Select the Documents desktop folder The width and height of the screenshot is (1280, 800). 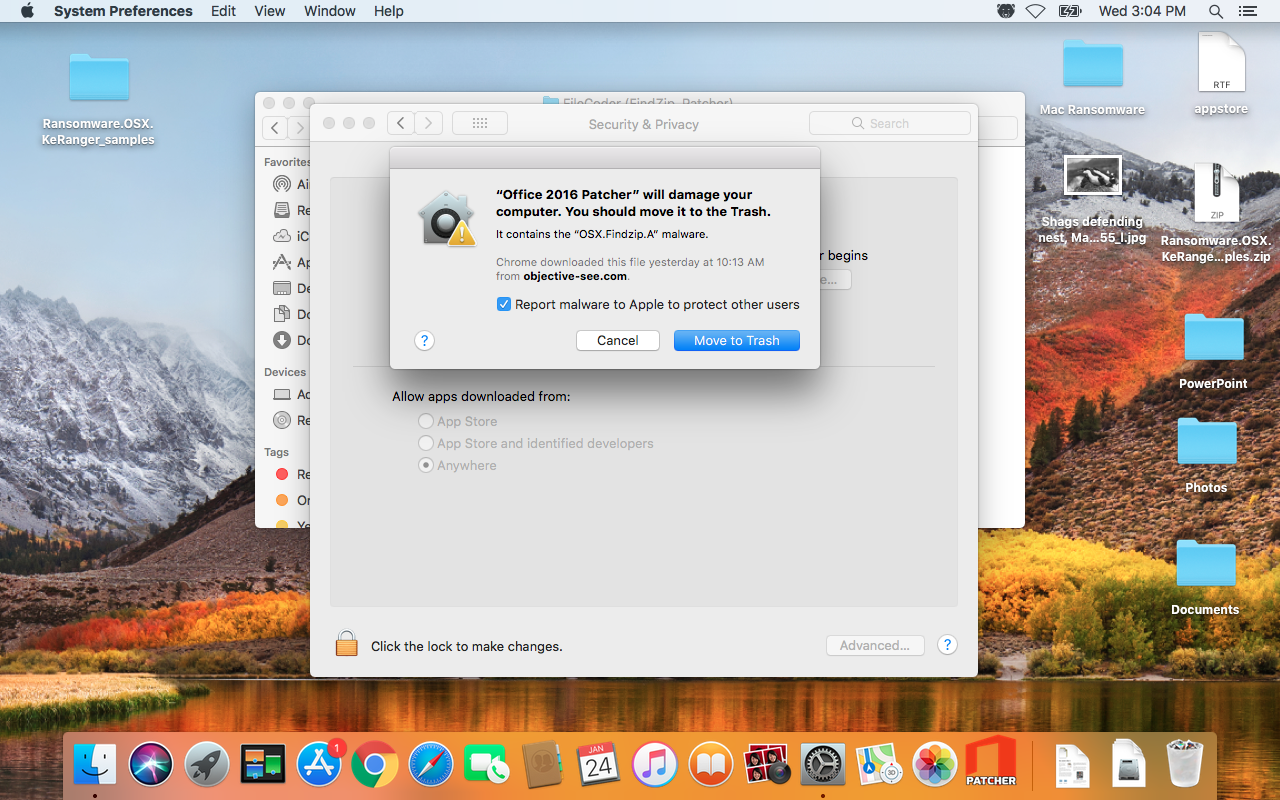point(1205,578)
